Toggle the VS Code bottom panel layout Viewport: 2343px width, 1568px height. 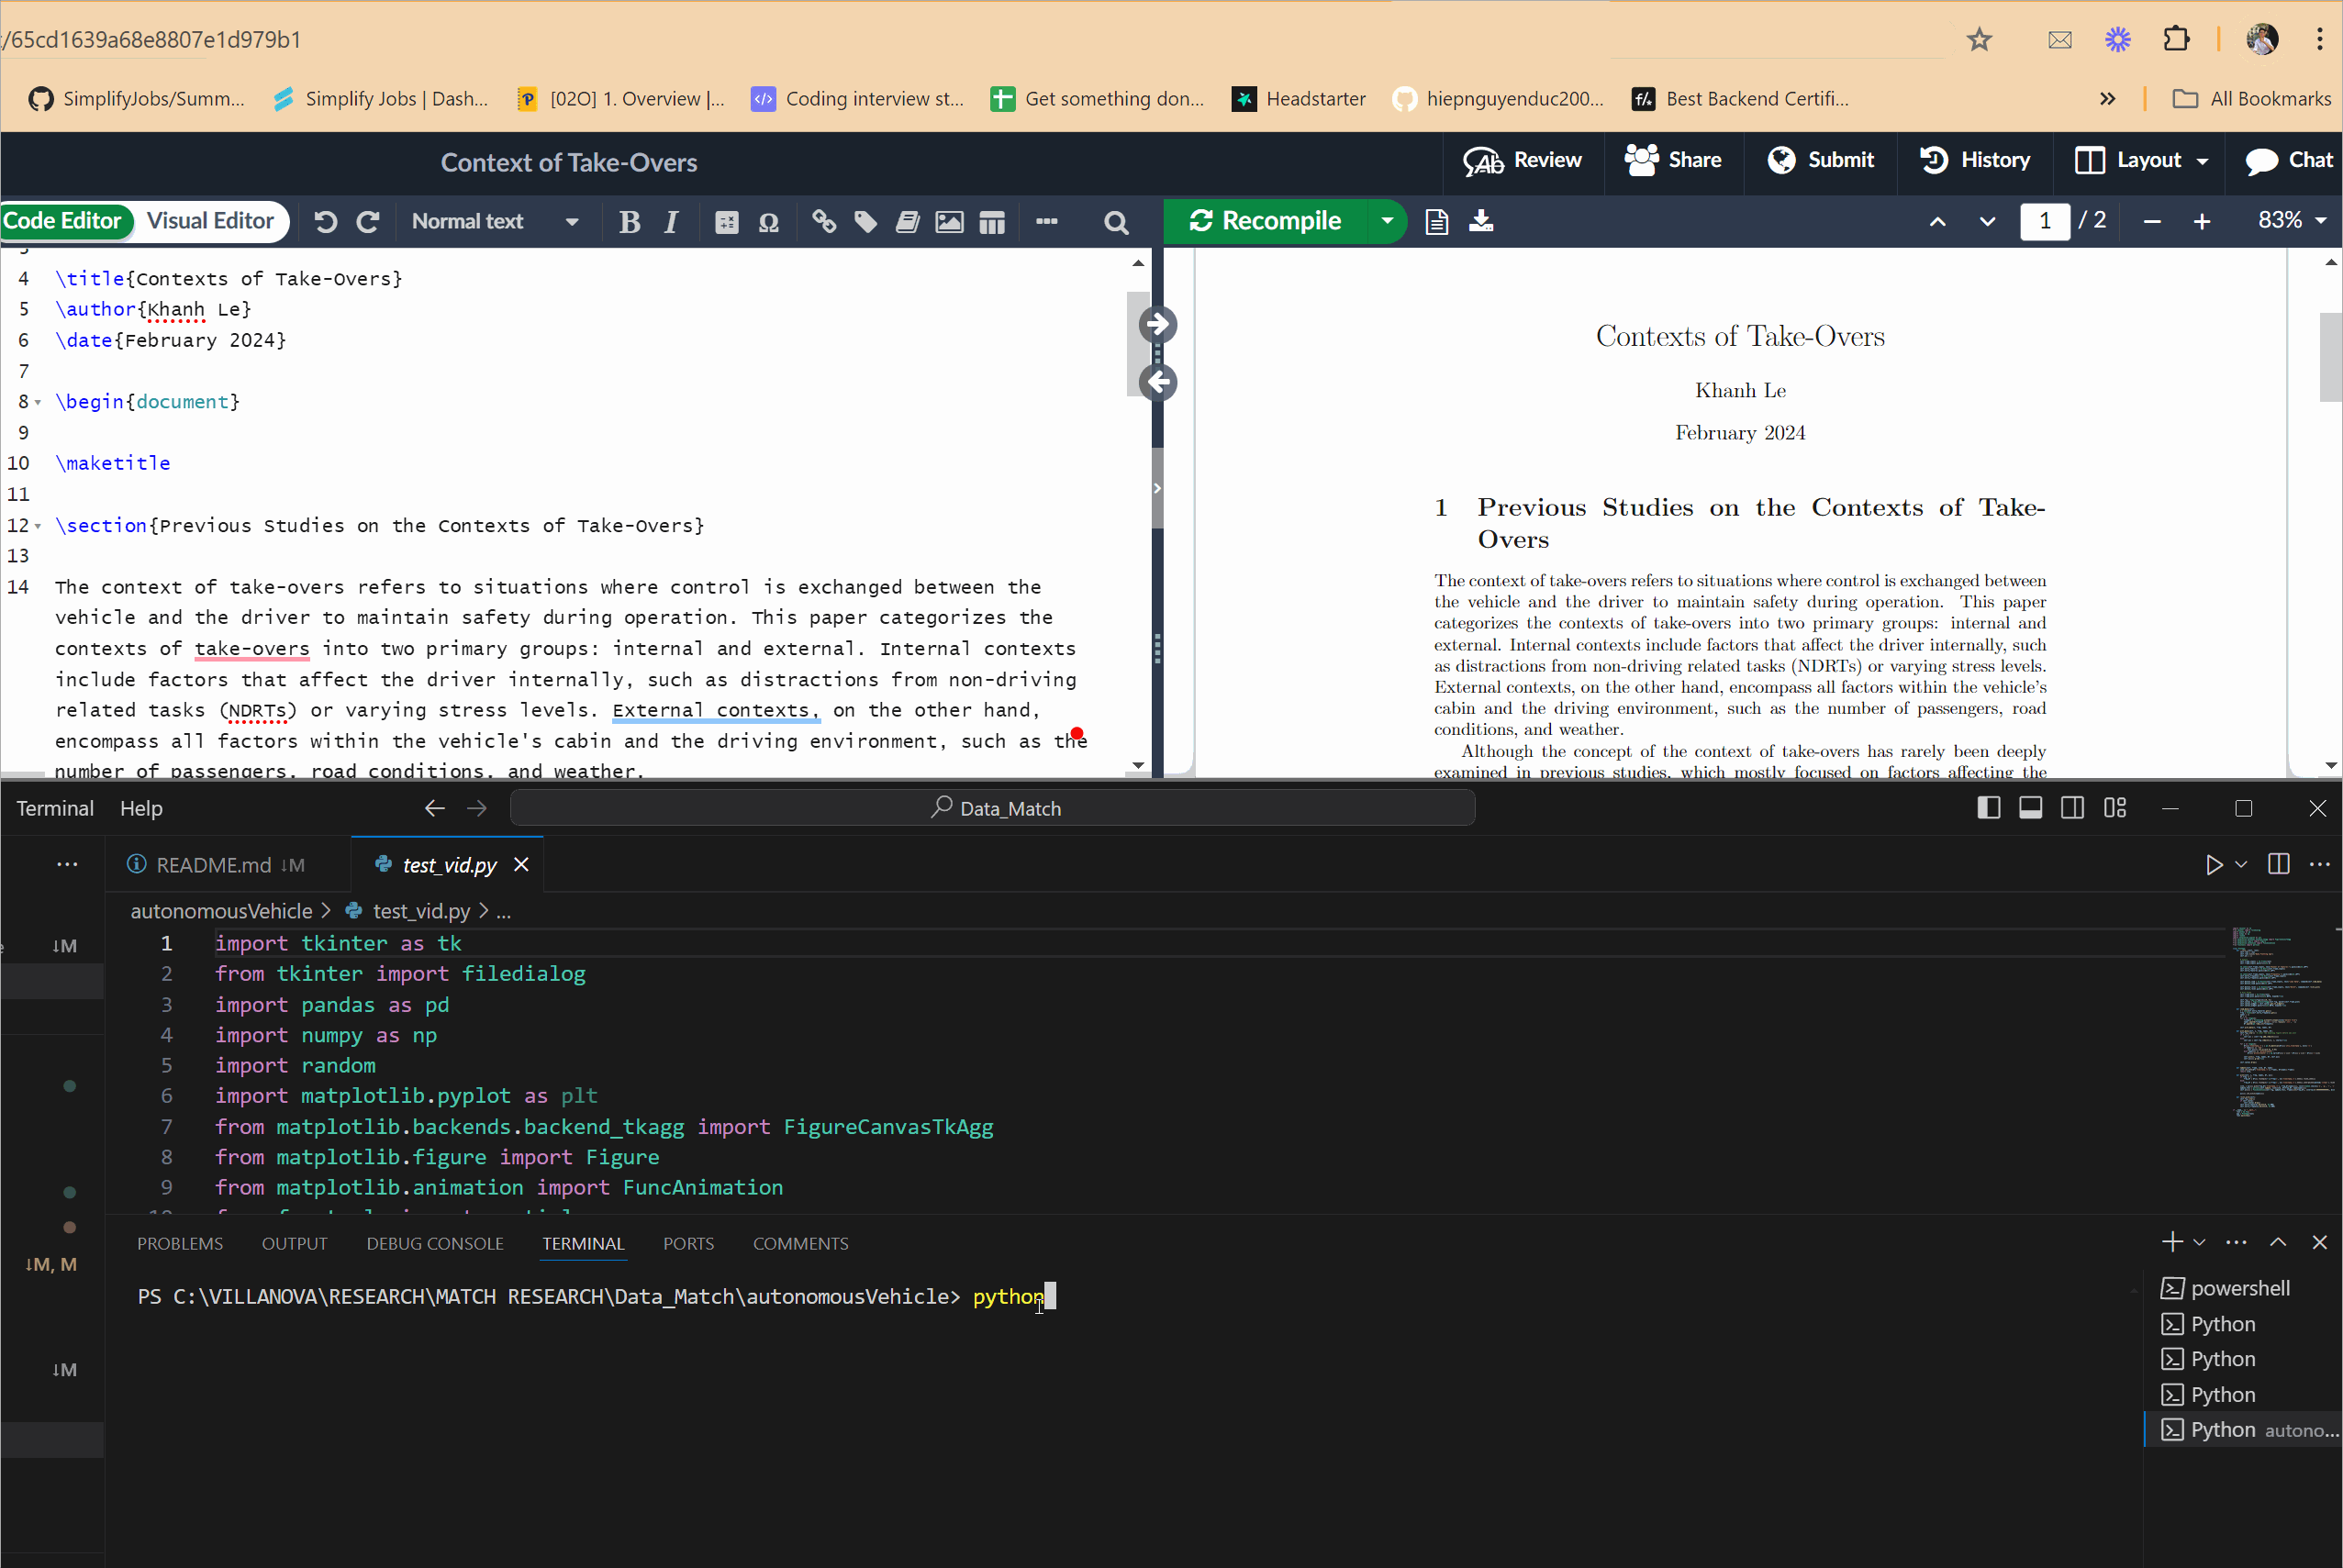pyautogui.click(x=2030, y=808)
